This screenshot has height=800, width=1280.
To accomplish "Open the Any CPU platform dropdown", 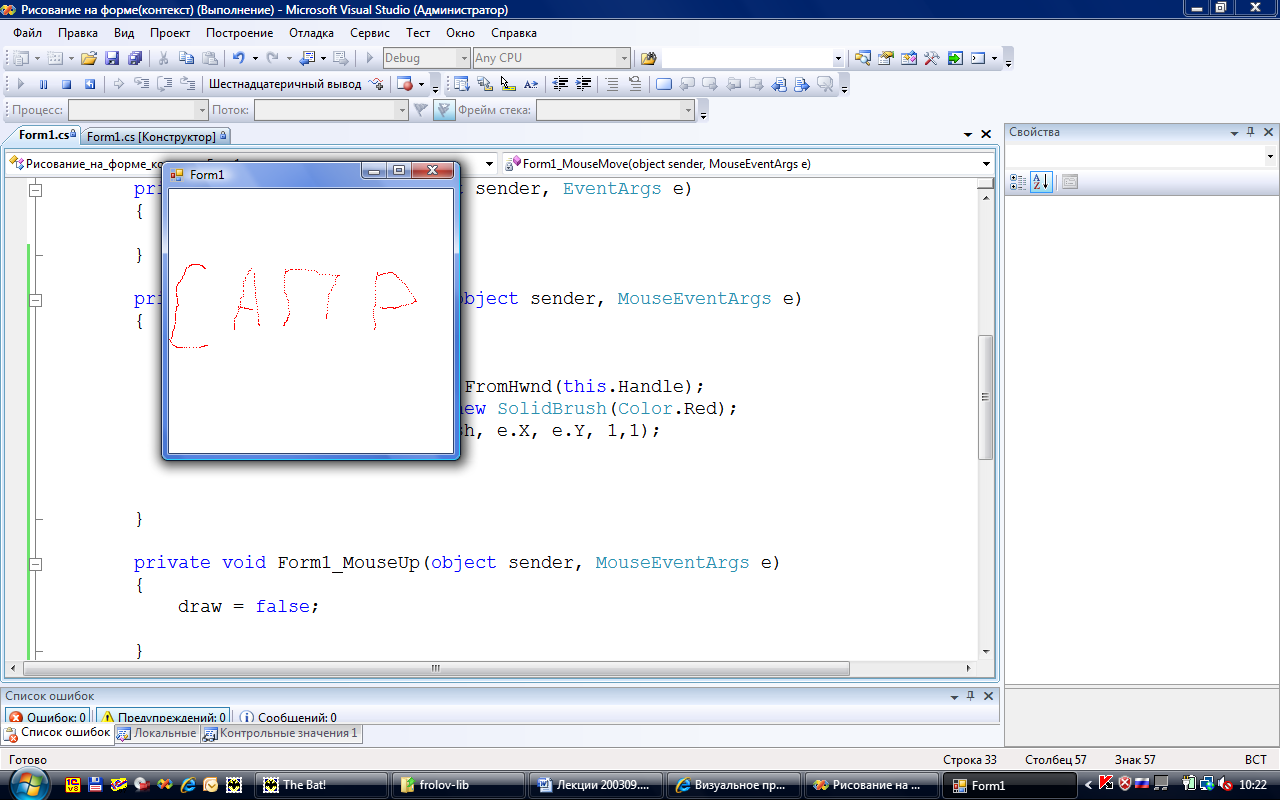I will click(624, 58).
